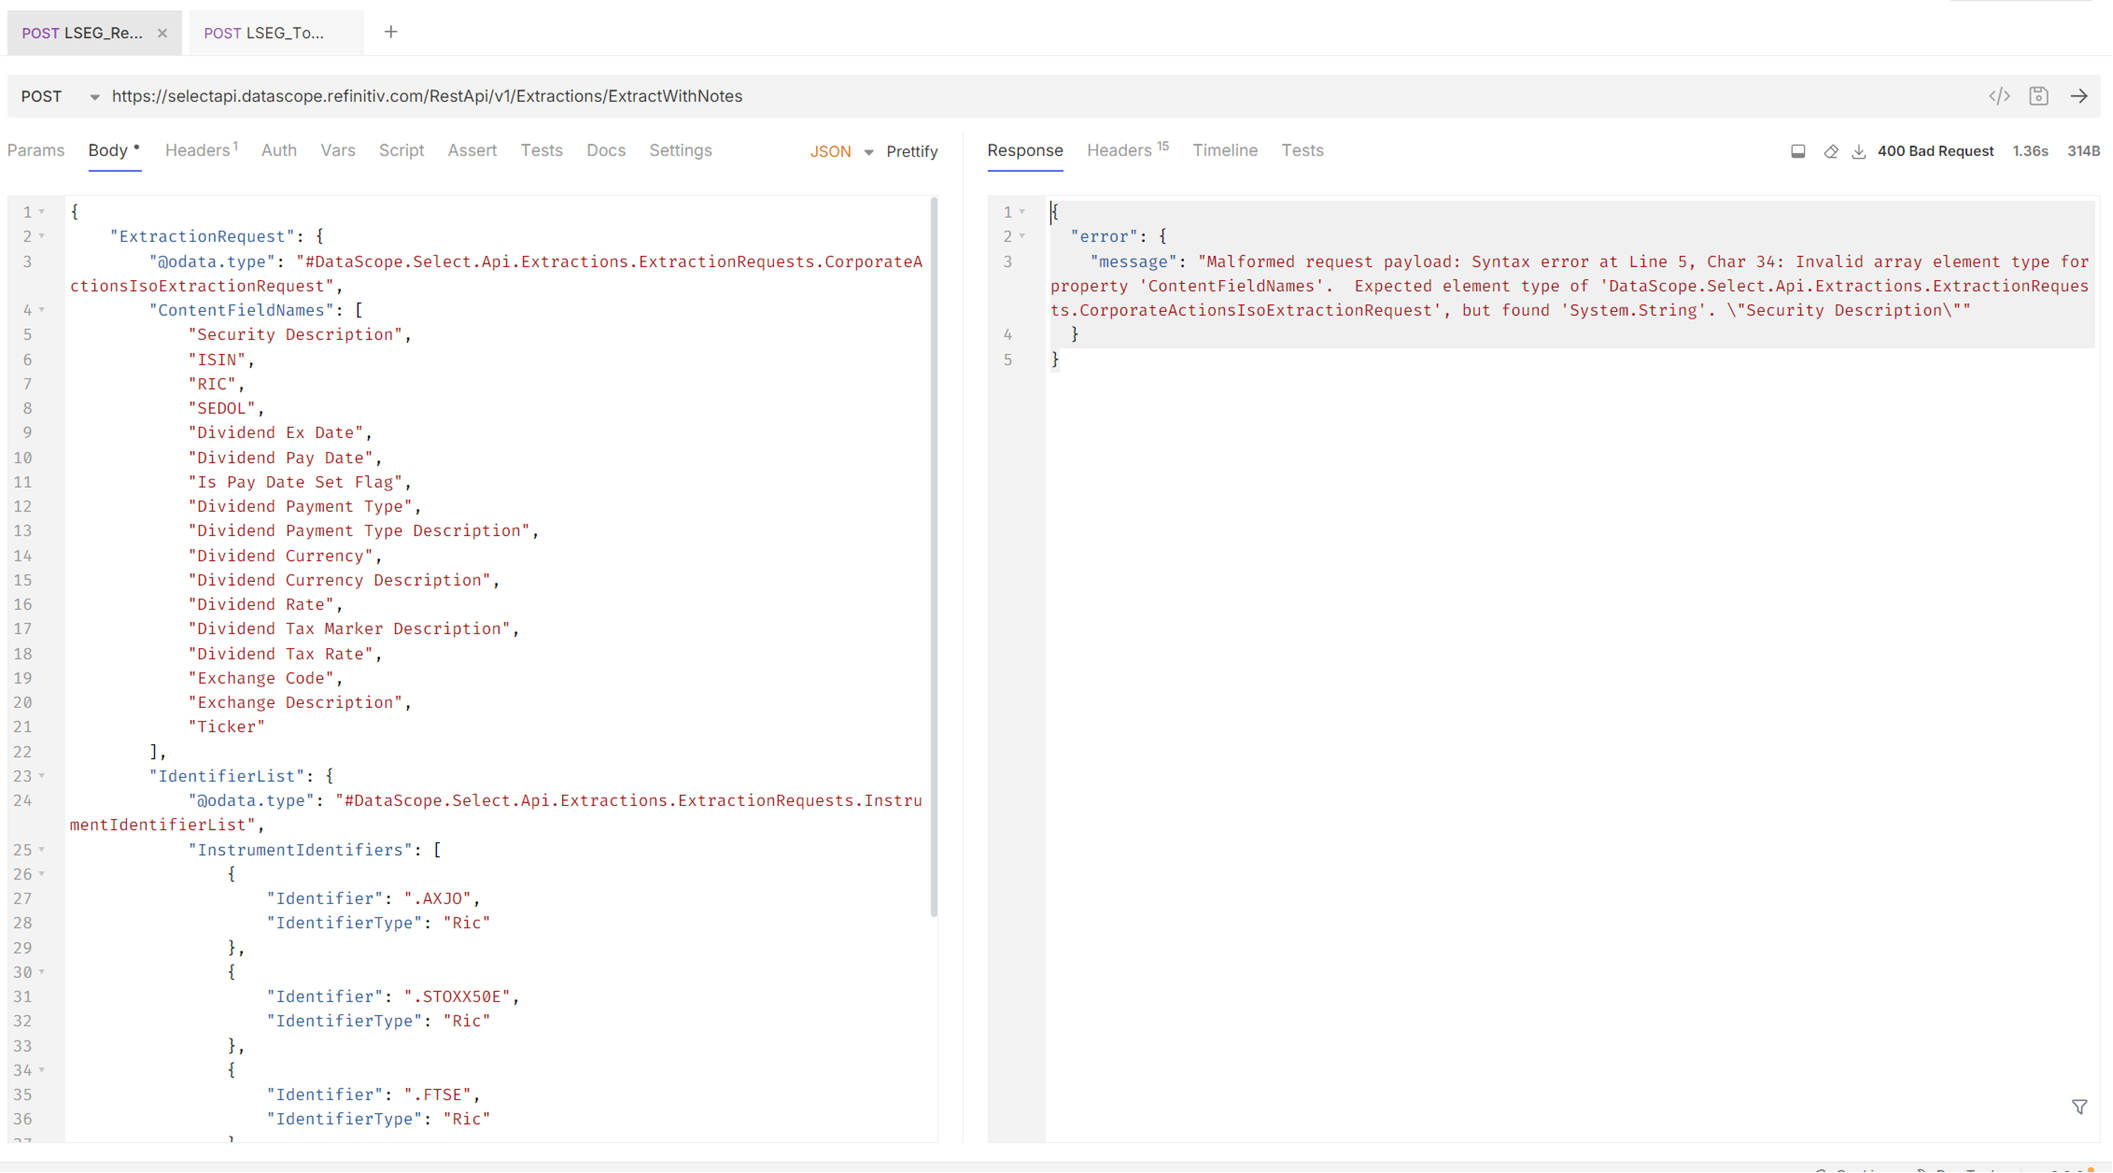This screenshot has height=1173, width=2113.
Task: Click the generate code icon
Action: point(1999,96)
